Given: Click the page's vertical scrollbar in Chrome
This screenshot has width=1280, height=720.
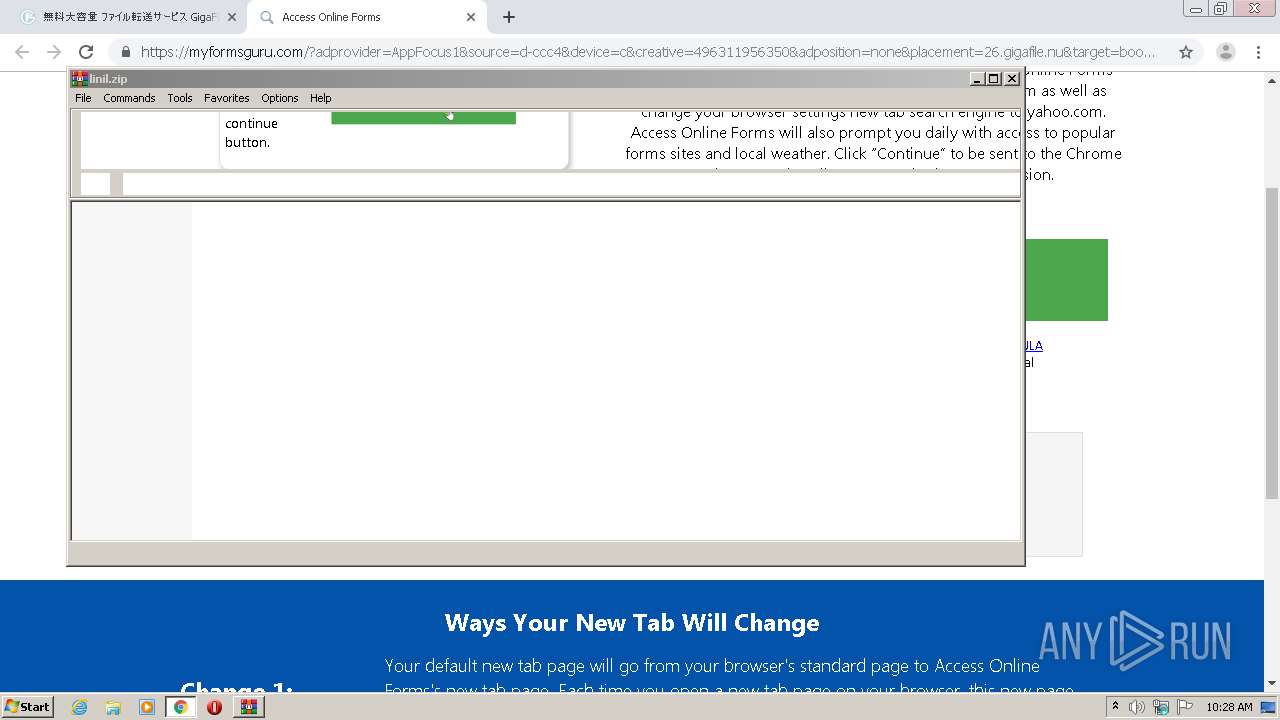Looking at the screenshot, I should point(1272,343).
